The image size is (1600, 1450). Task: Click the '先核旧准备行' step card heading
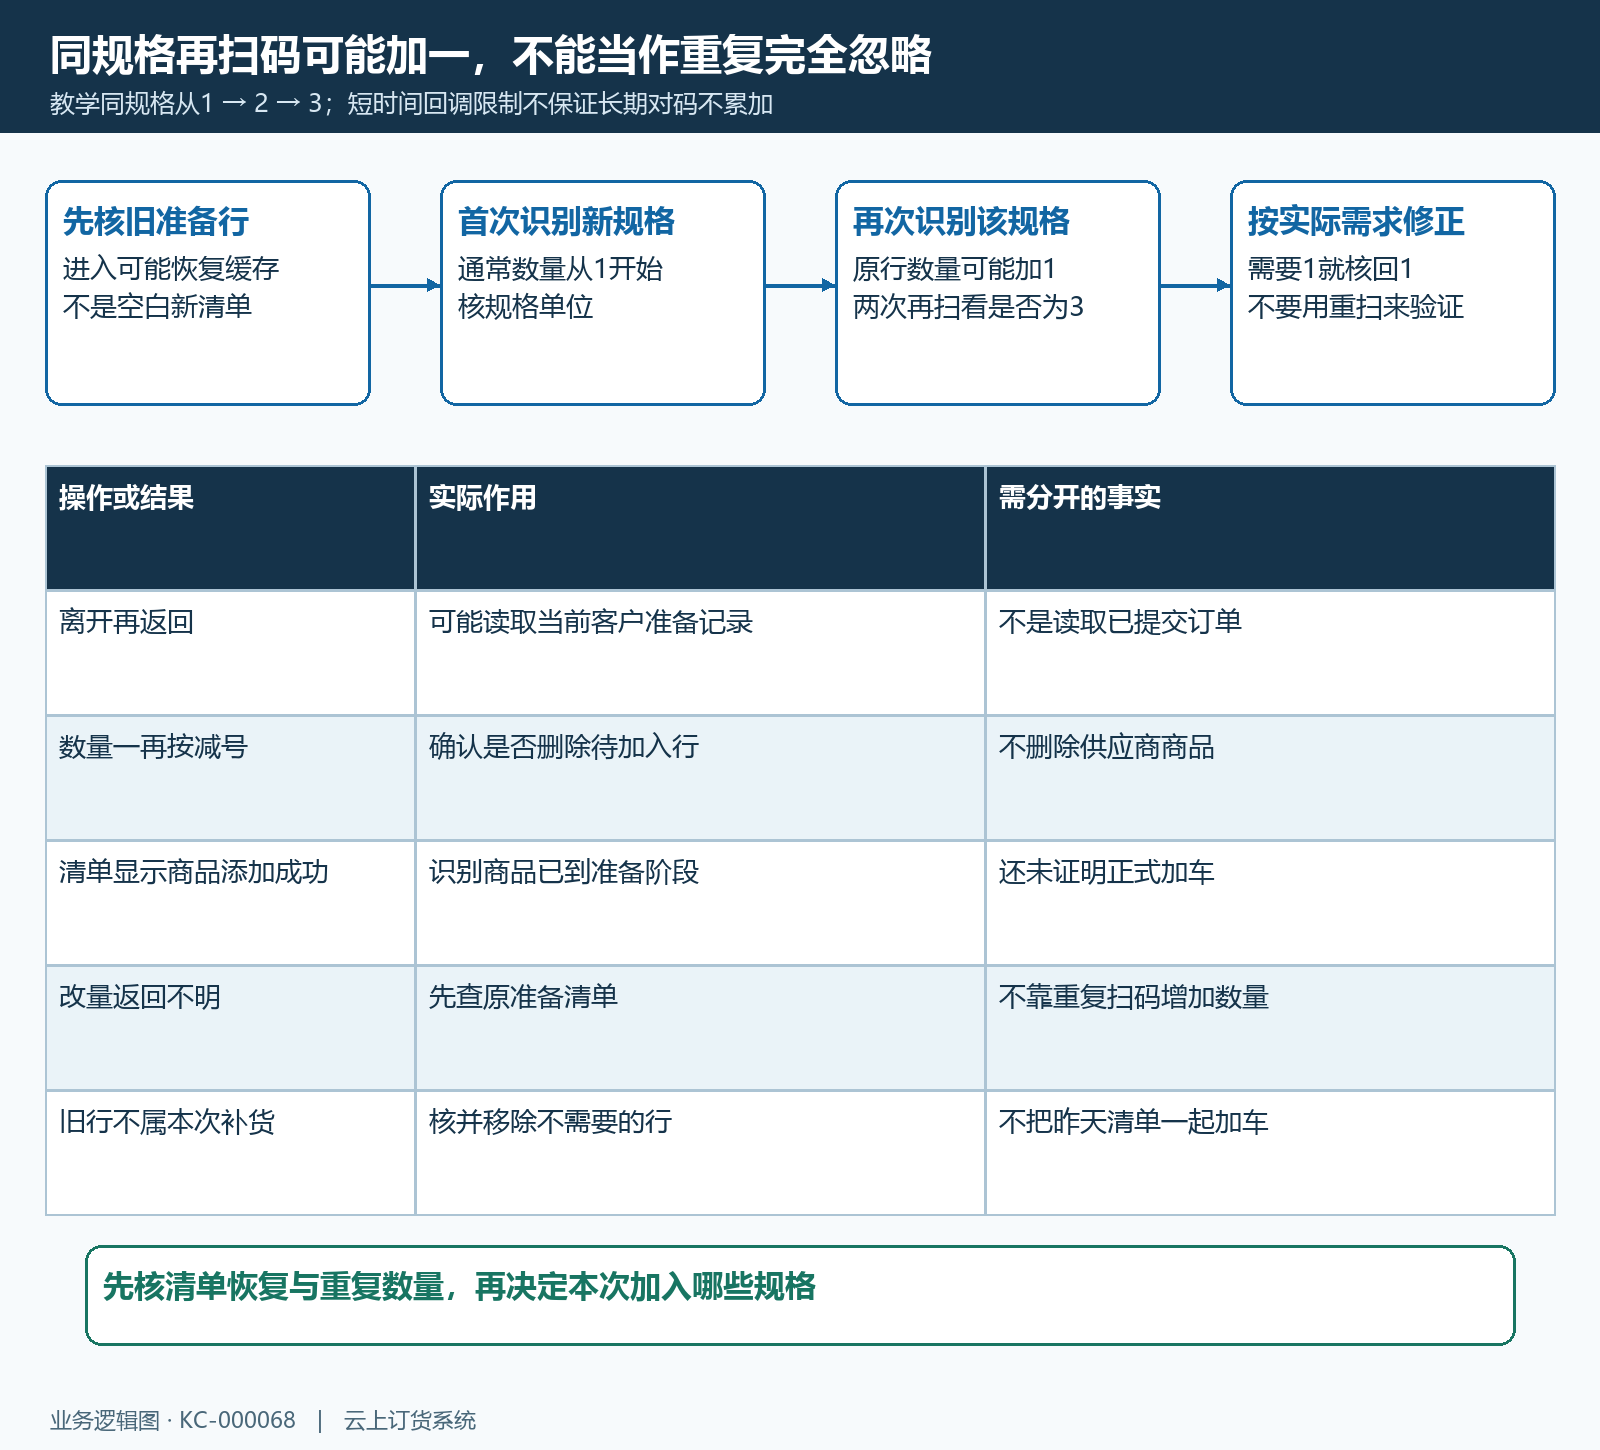coord(156,221)
